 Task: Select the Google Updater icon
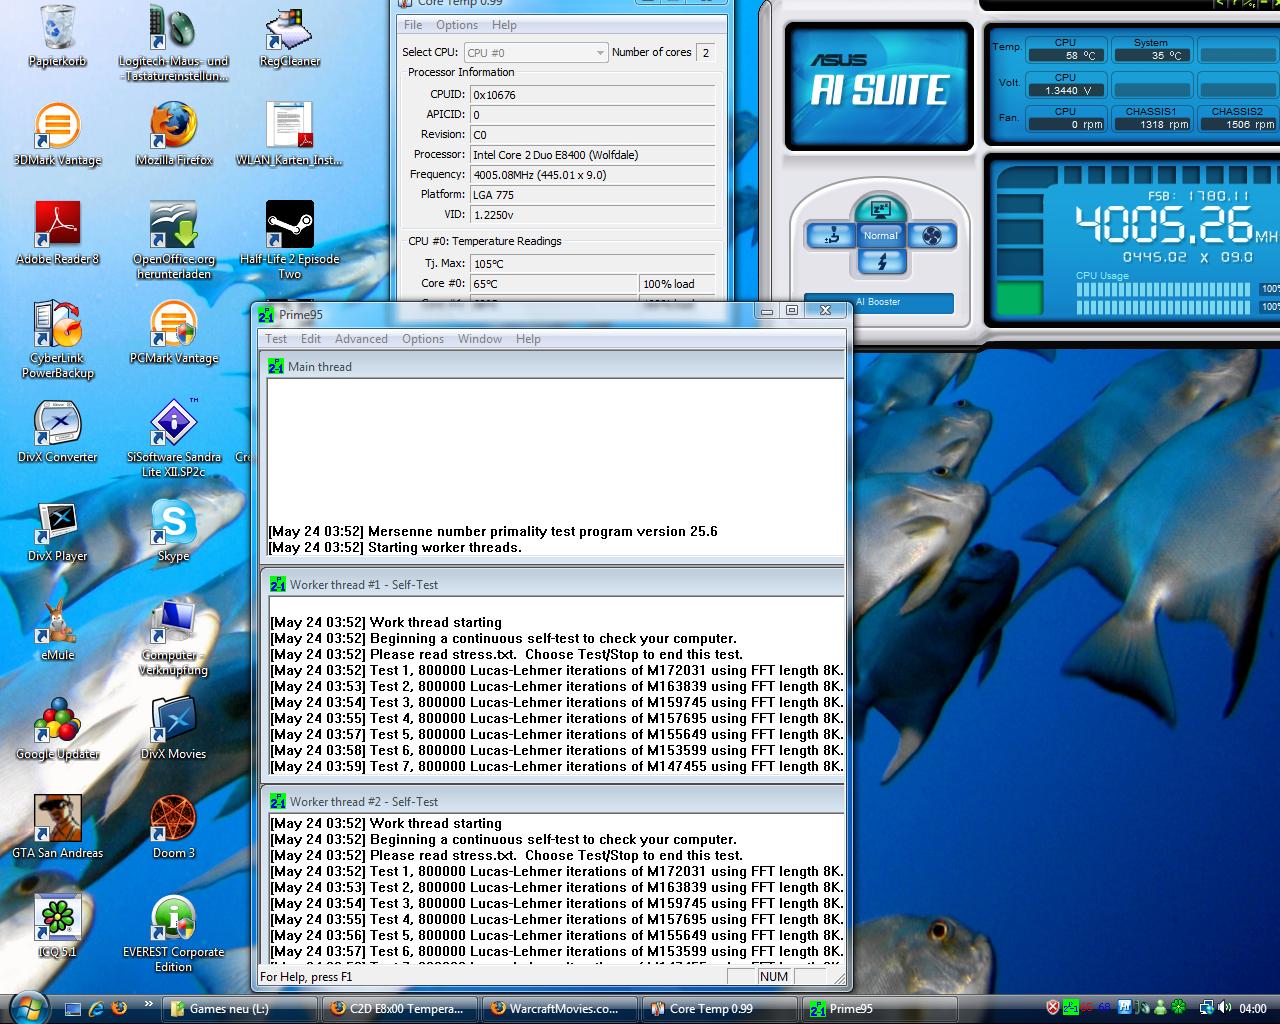pos(57,728)
